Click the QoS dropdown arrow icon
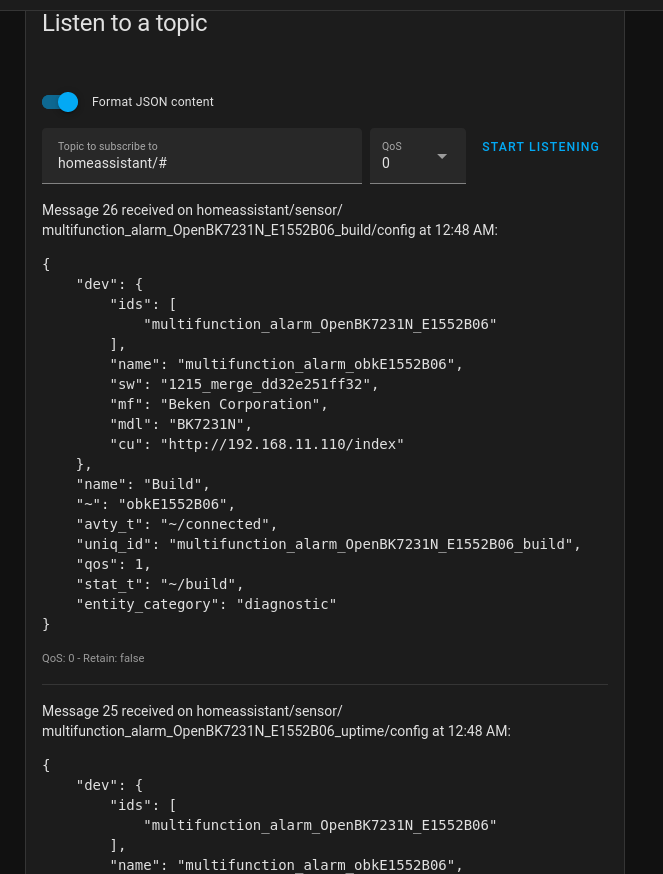Screen dimensions: 663x874 coord(442,157)
